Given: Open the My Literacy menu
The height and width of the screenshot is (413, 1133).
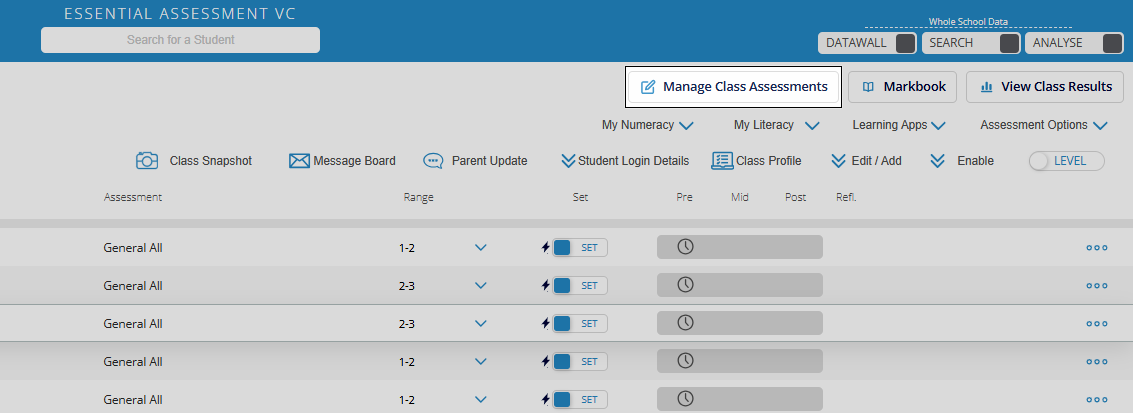Looking at the screenshot, I should pyautogui.click(x=776, y=125).
